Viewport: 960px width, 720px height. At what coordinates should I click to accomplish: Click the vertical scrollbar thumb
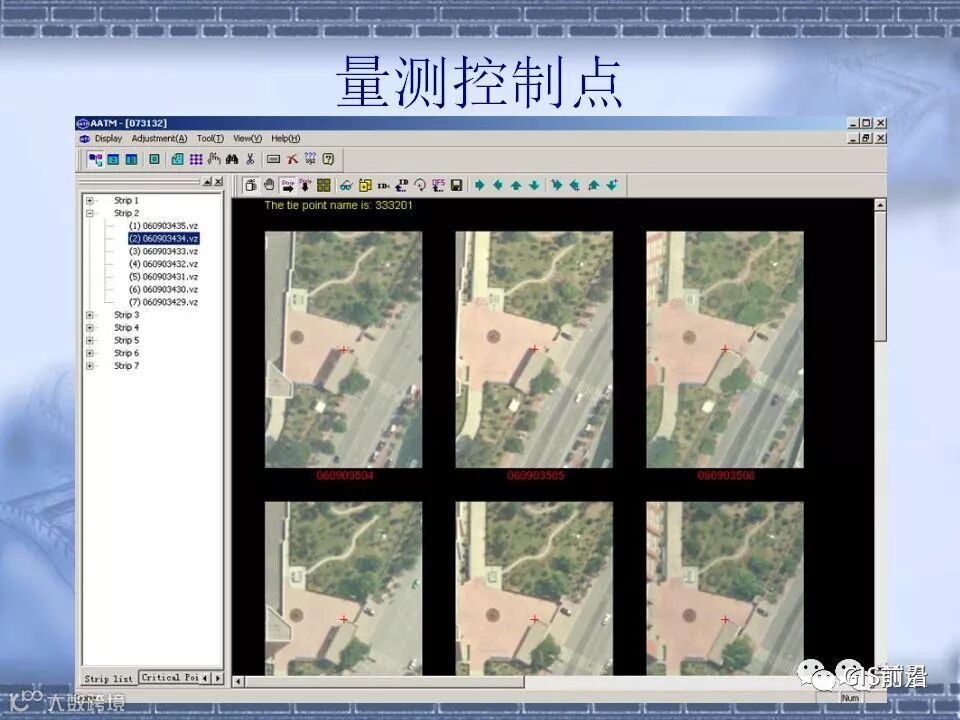(x=880, y=276)
